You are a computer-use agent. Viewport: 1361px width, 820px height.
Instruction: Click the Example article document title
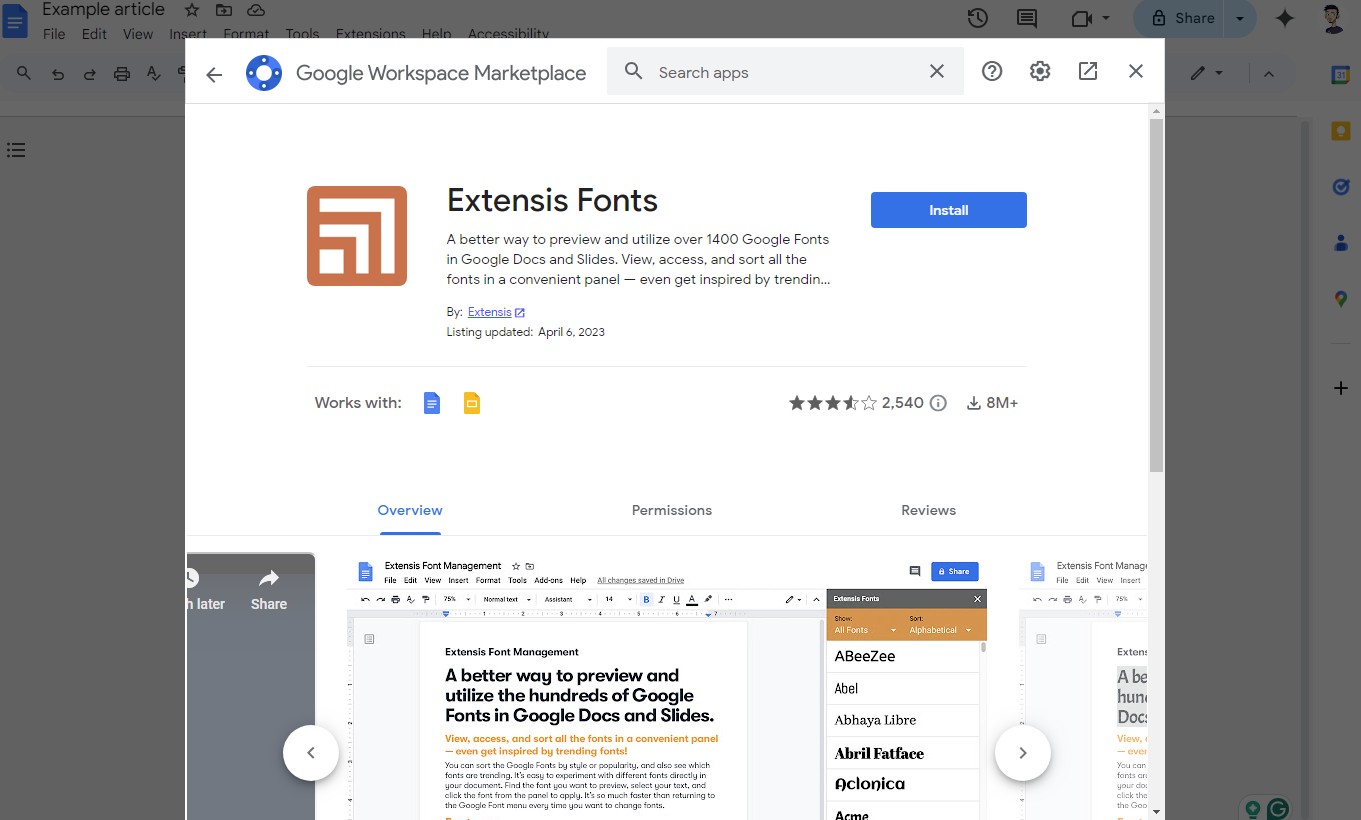pos(103,10)
